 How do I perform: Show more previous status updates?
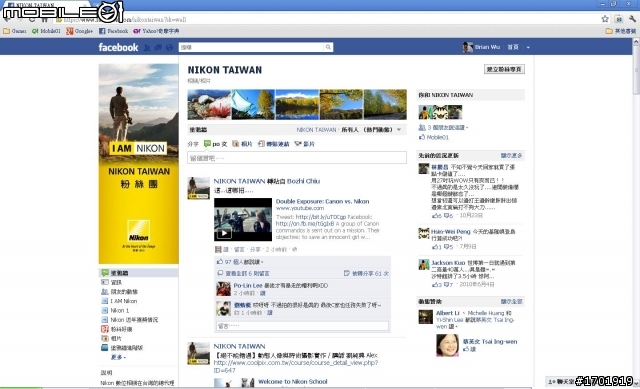click(x=511, y=156)
